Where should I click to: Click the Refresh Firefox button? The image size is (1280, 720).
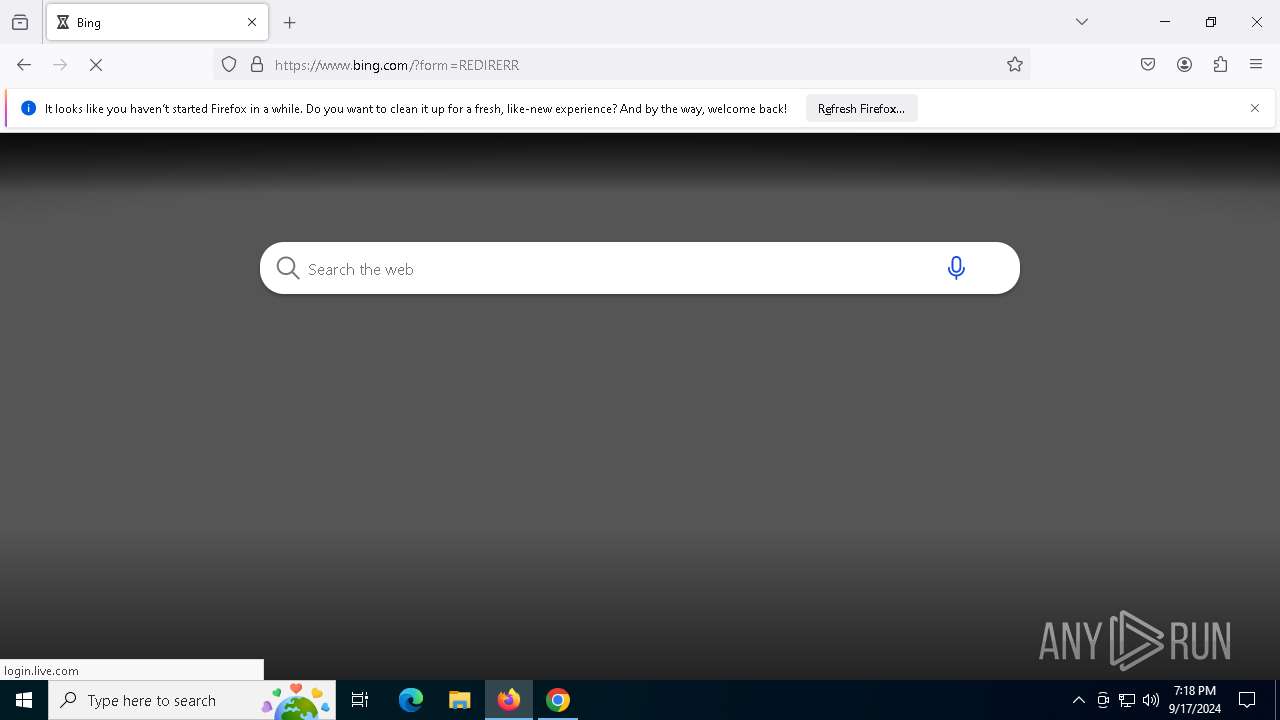coord(861,108)
